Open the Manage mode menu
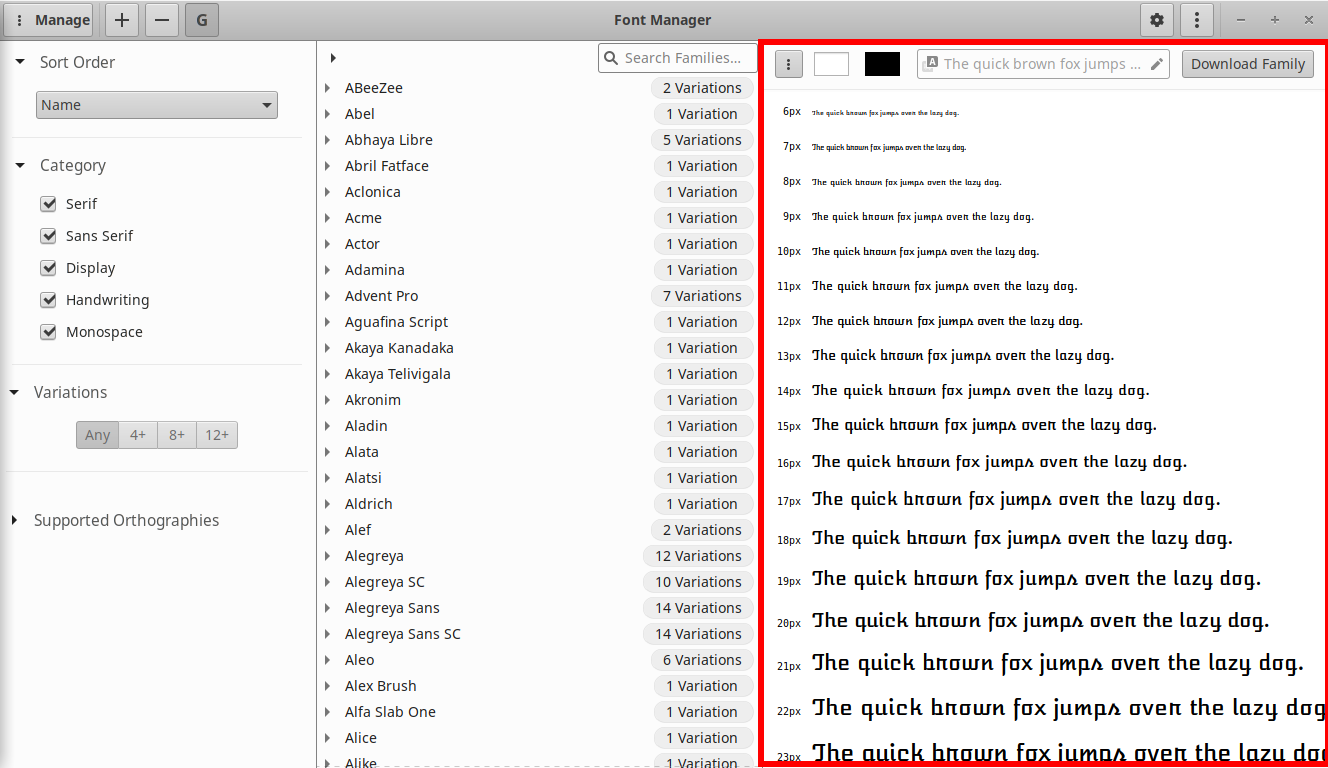1328x768 pixels. pos(49,20)
